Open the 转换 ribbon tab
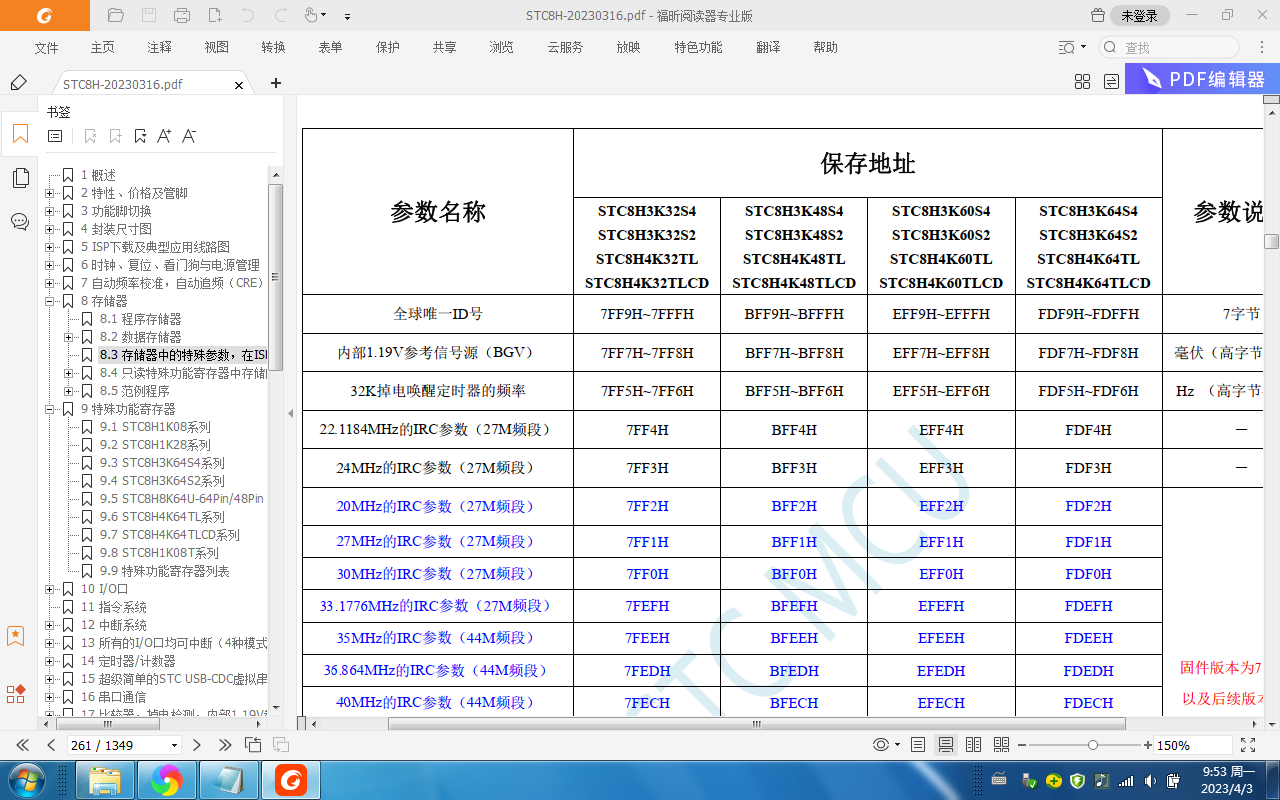This screenshot has height=800, width=1280. click(273, 47)
